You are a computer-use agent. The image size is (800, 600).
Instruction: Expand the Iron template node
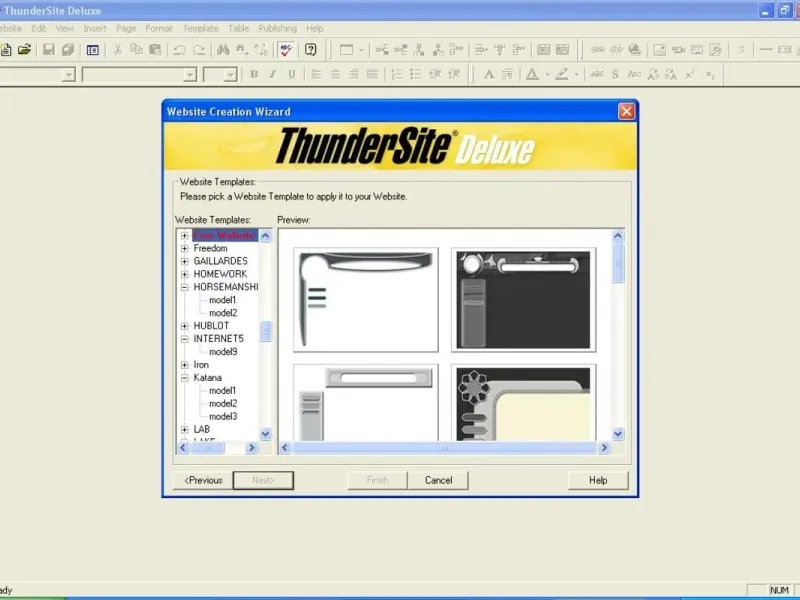coord(185,365)
